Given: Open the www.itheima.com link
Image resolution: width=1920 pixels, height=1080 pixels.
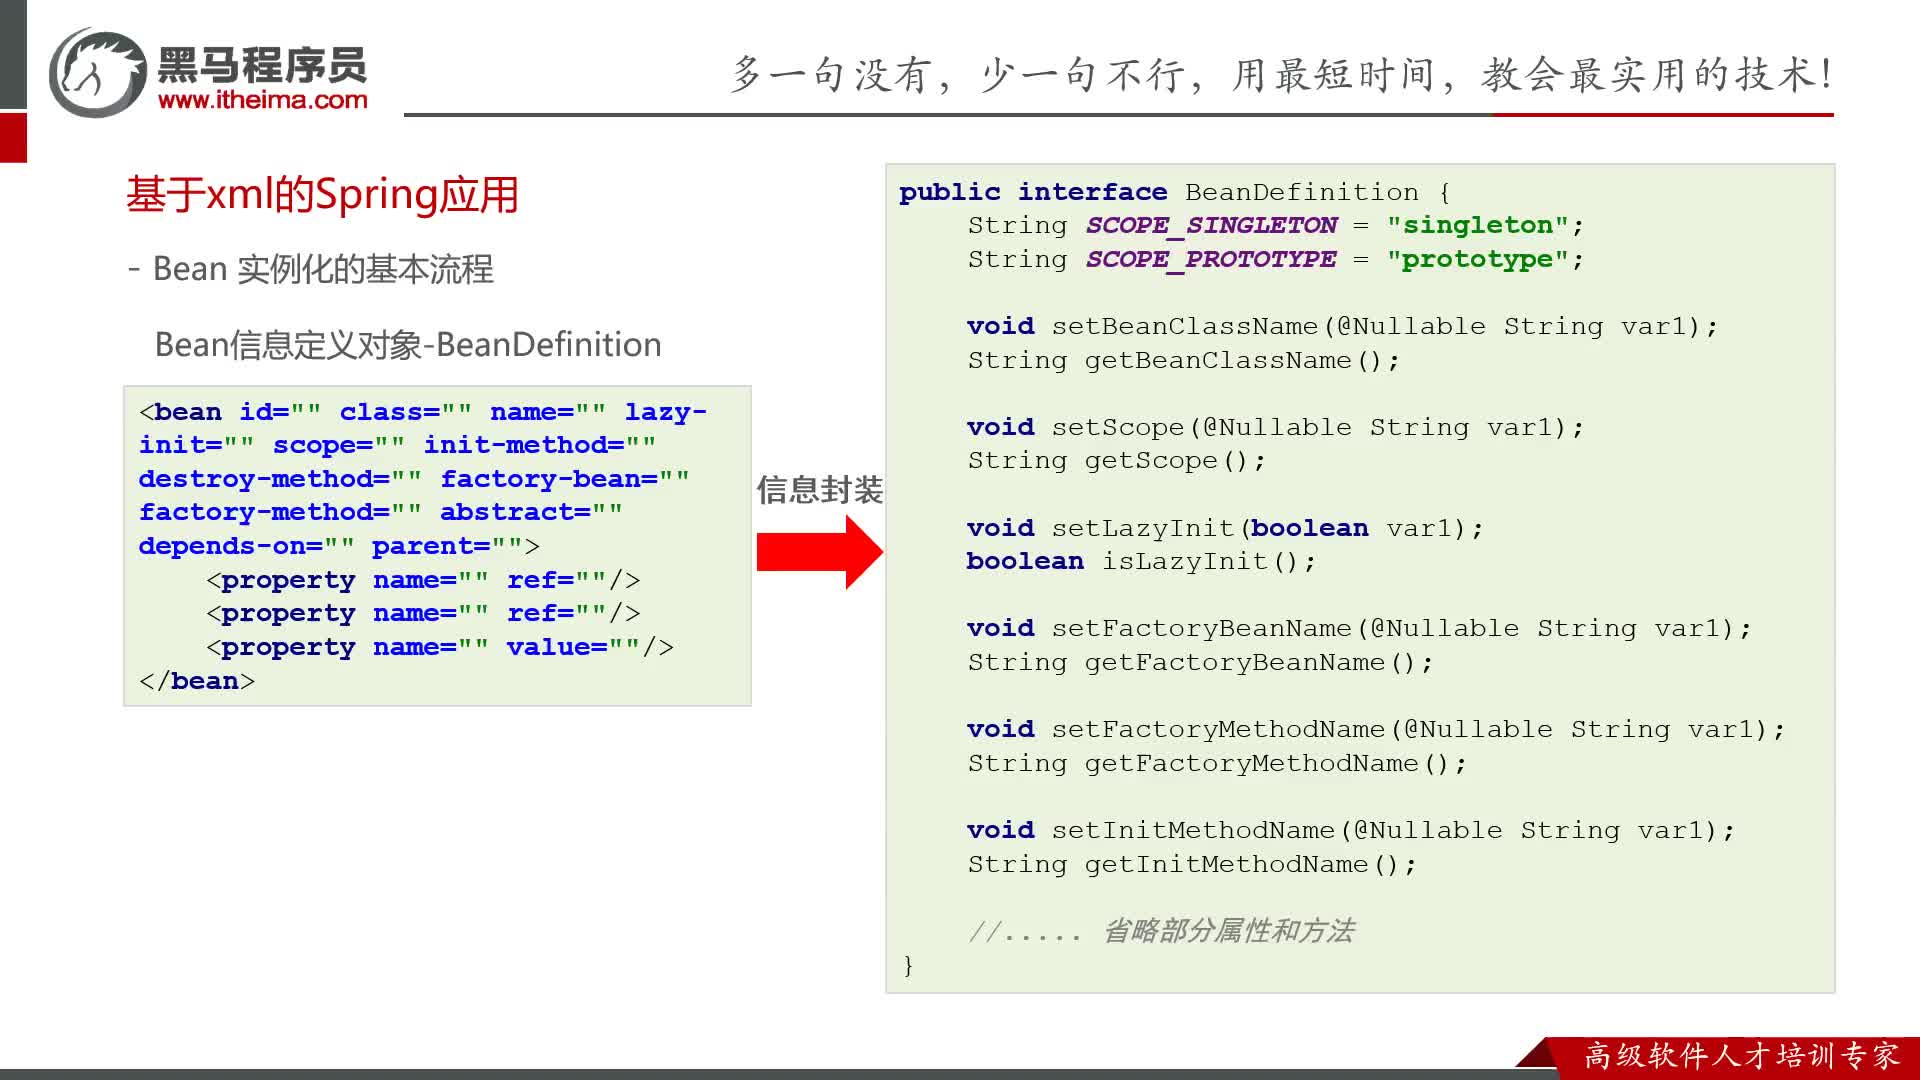Looking at the screenshot, I should coord(263,100).
